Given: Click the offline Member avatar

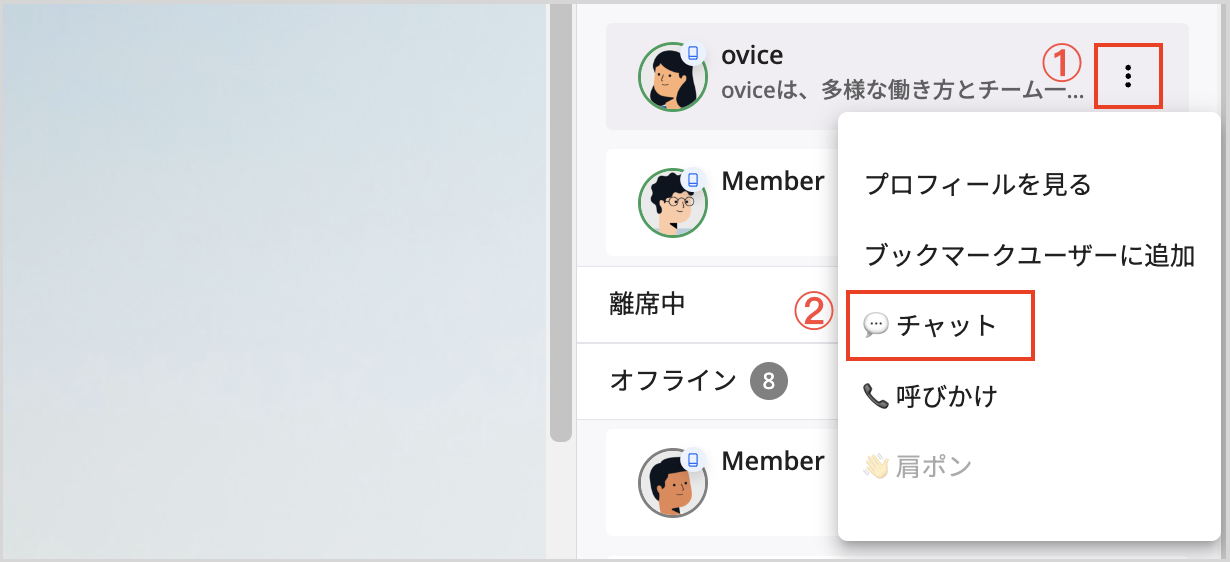Looking at the screenshot, I should point(672,482).
